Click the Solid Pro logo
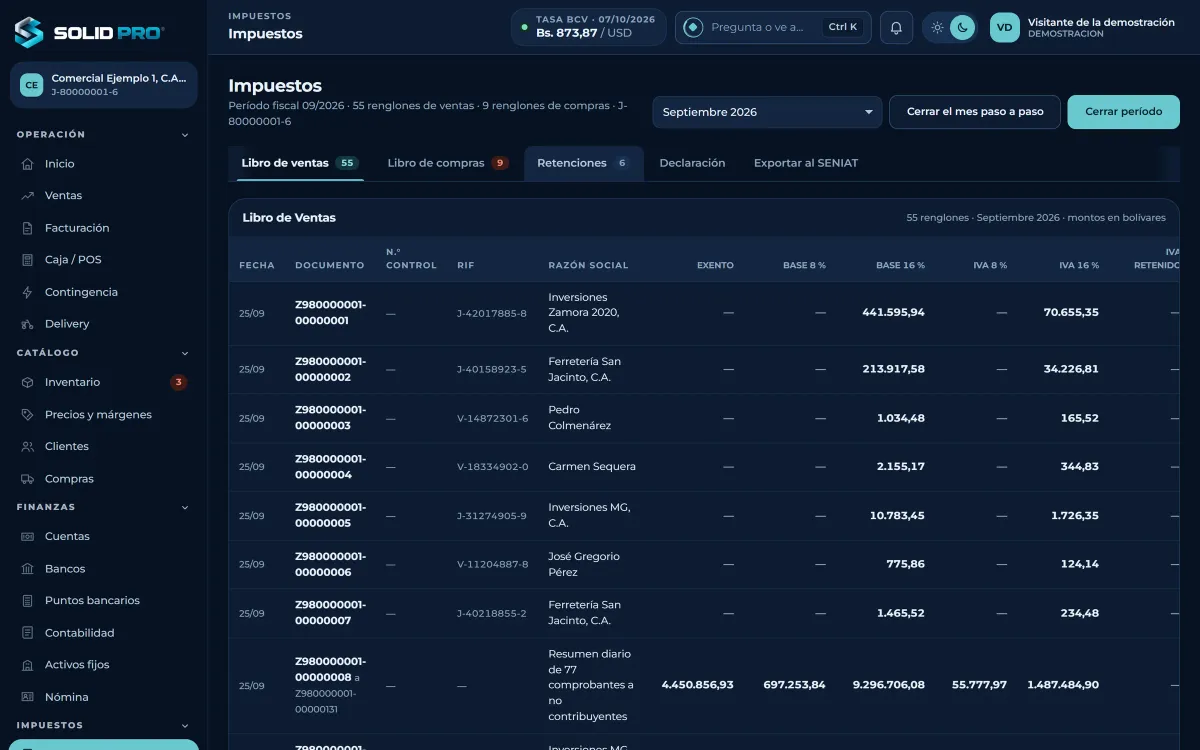 (x=89, y=32)
